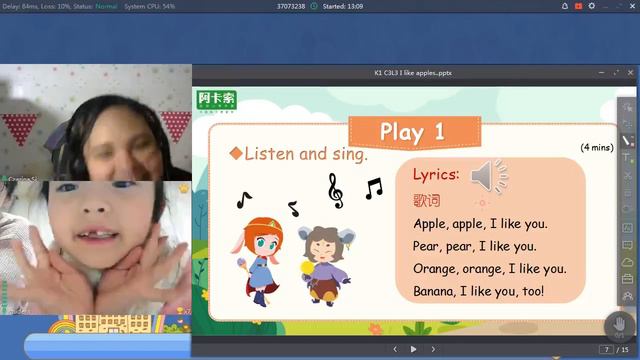This screenshot has height=360, width=640.
Task: Click the raise hand button
Action: pos(619,326)
